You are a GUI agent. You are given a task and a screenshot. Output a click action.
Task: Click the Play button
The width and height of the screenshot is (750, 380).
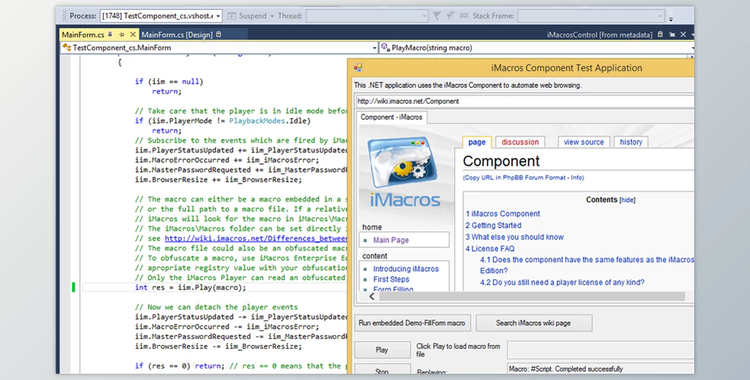[382, 350]
